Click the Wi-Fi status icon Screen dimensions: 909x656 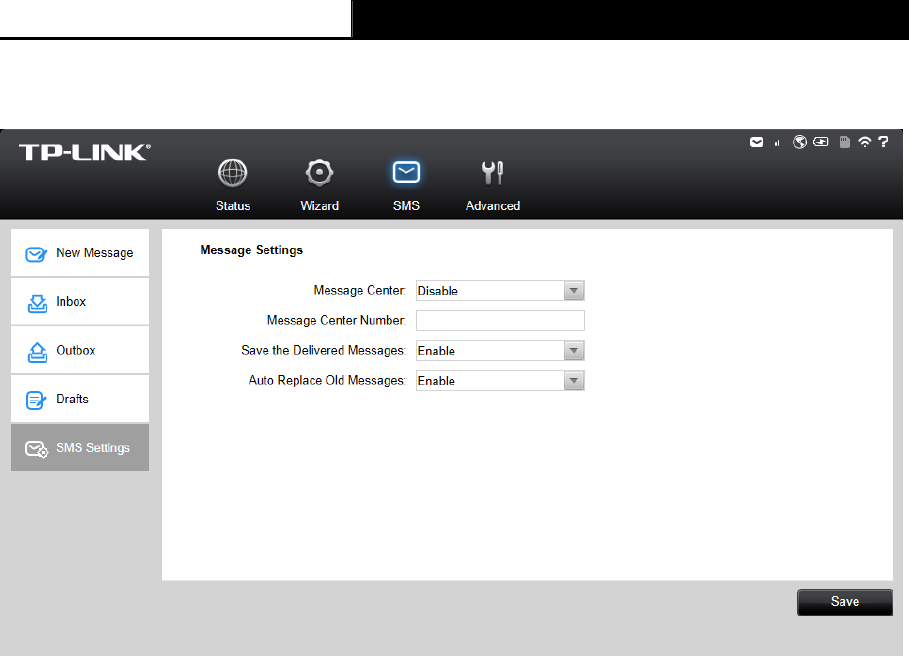click(864, 142)
